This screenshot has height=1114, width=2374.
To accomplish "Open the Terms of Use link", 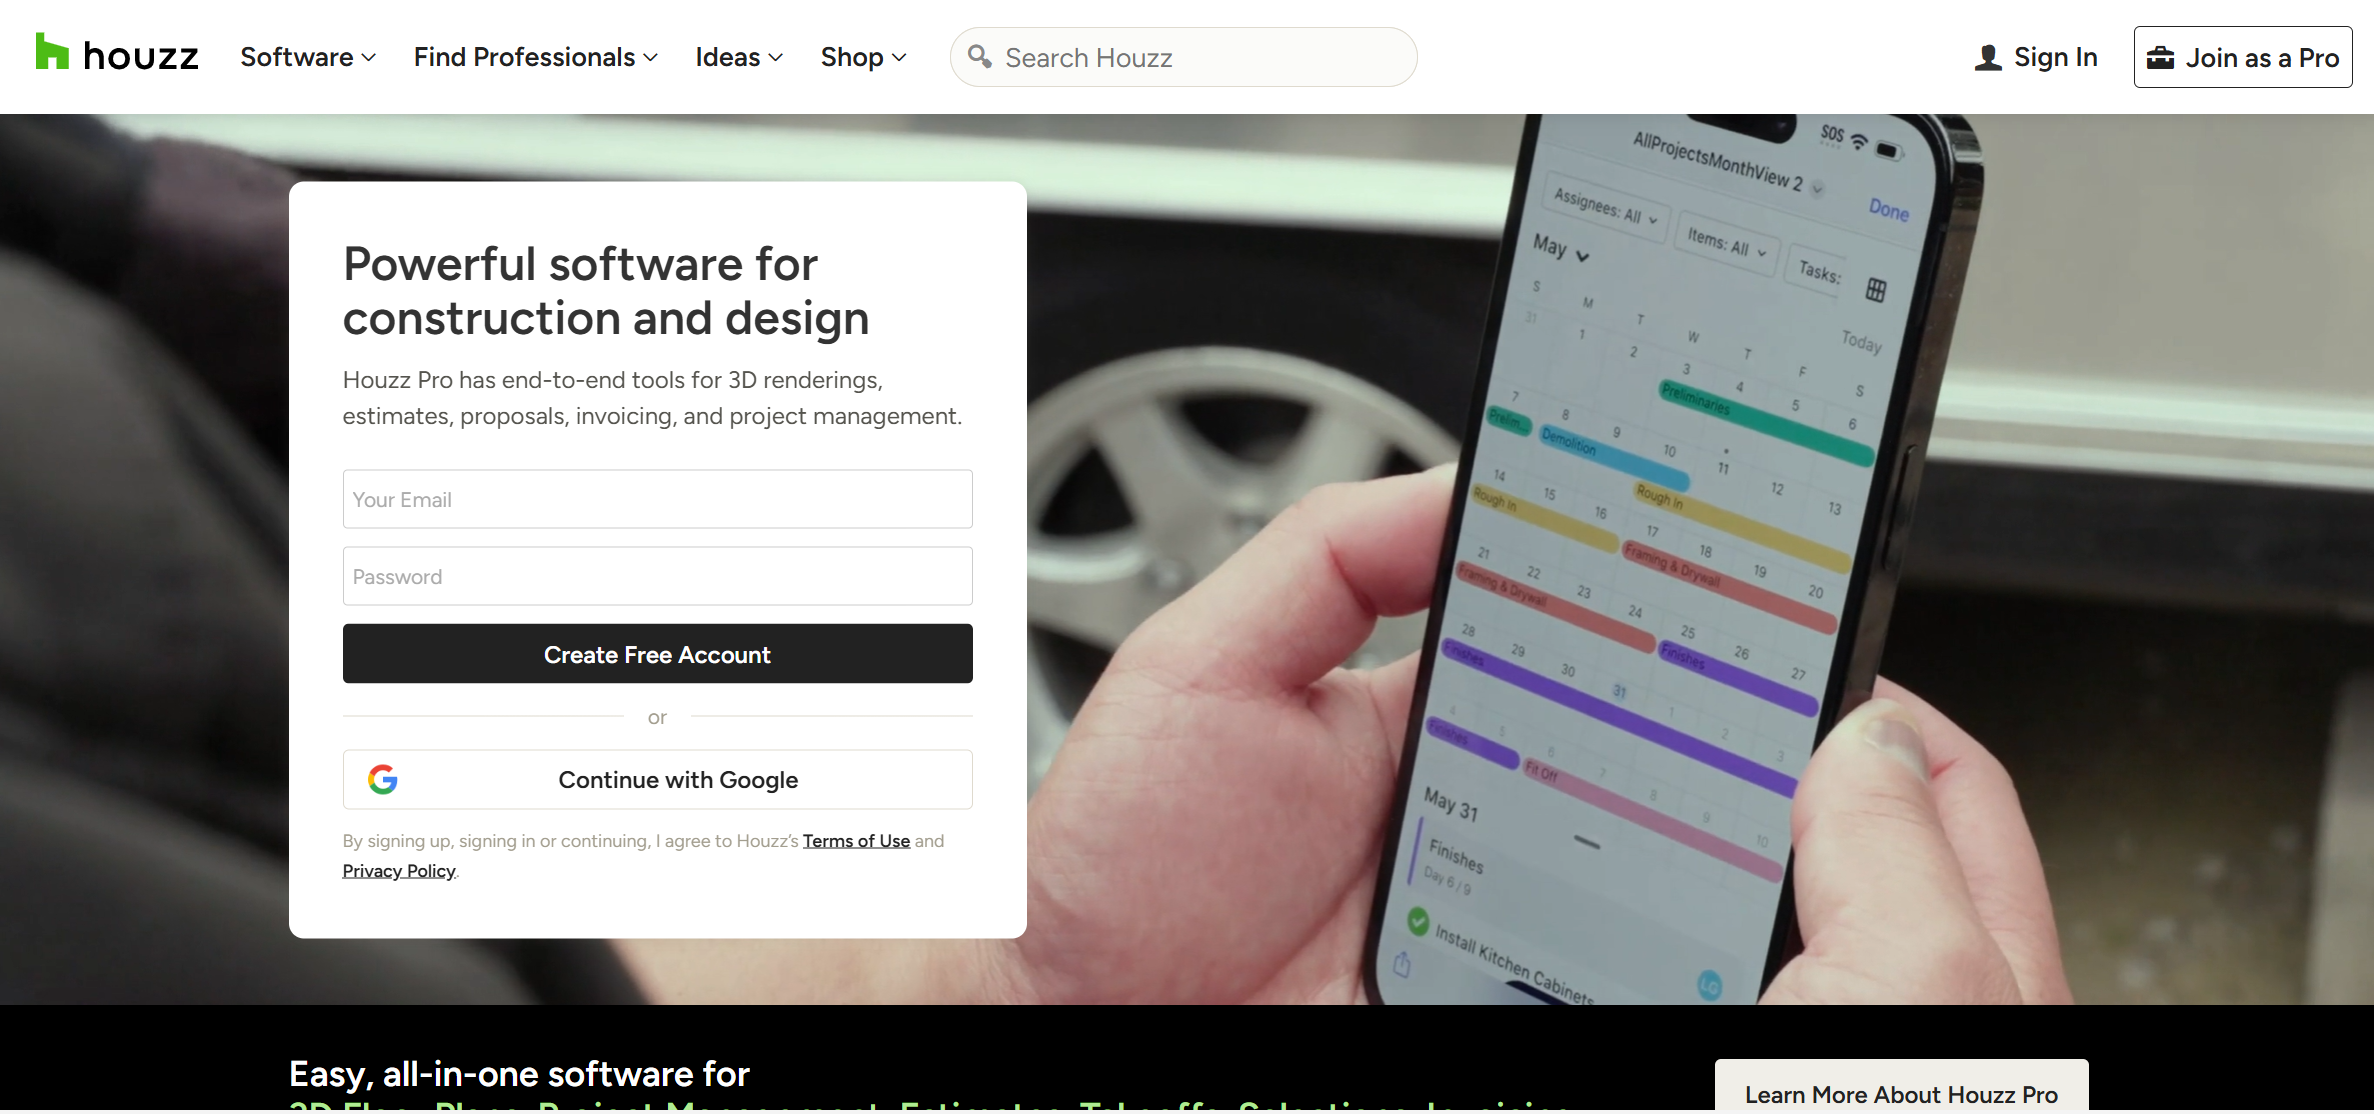I will pyautogui.click(x=856, y=841).
